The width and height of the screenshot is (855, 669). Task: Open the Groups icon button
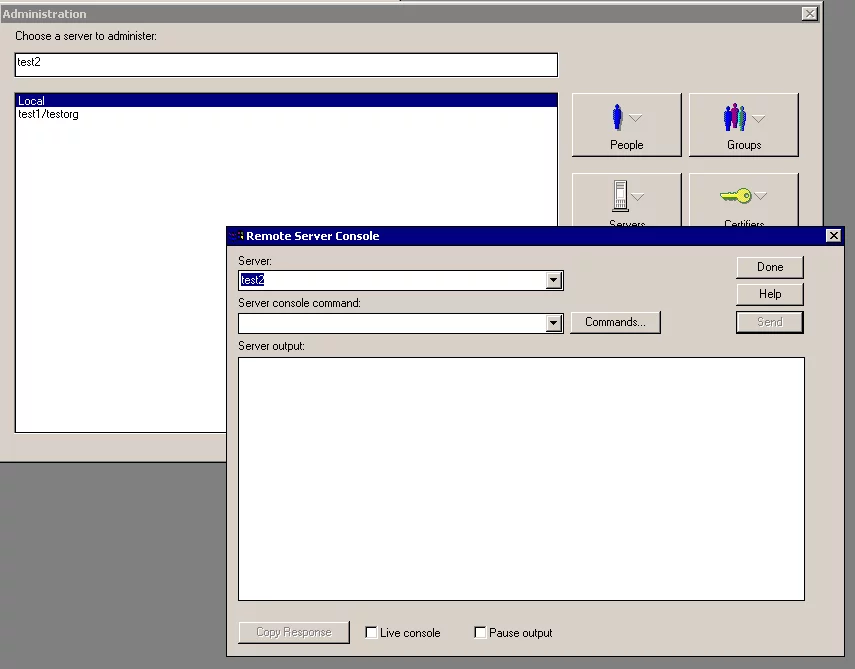point(743,124)
